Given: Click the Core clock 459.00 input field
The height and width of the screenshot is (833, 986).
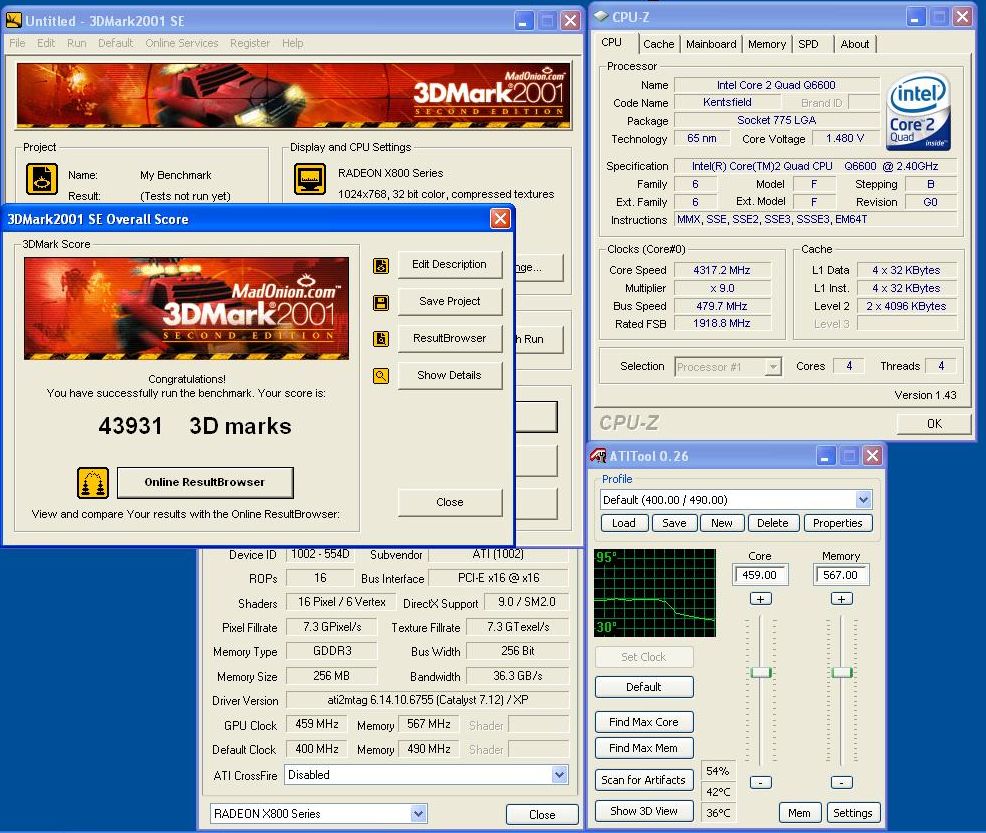Looking at the screenshot, I should pyautogui.click(x=760, y=575).
